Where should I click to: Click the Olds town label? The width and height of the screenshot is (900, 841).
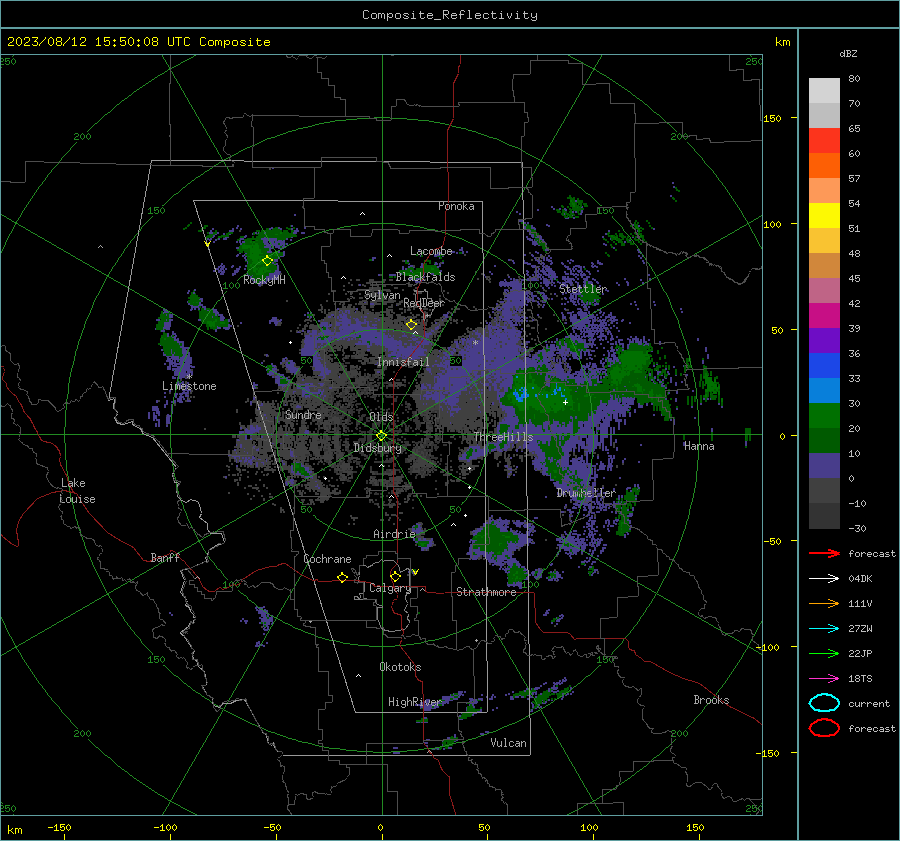click(x=381, y=417)
